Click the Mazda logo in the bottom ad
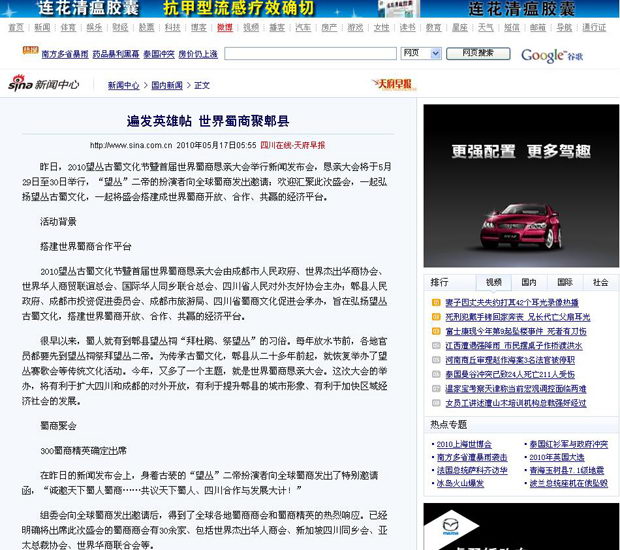This screenshot has height=550, width=620. click(450, 526)
